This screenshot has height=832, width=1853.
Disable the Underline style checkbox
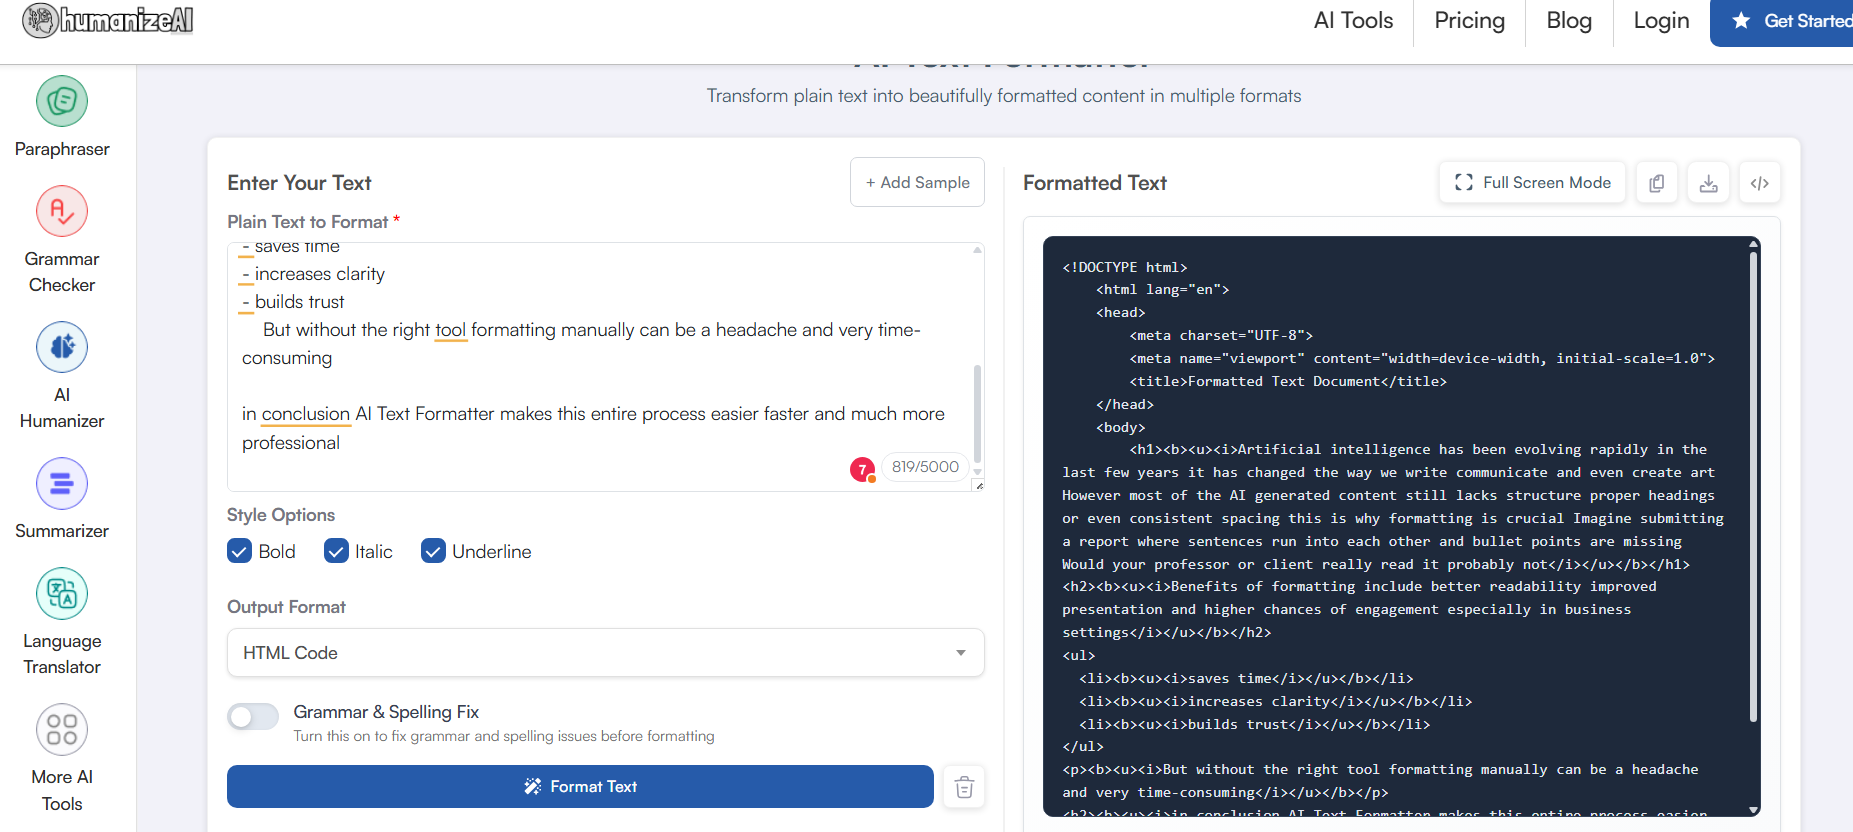(433, 551)
